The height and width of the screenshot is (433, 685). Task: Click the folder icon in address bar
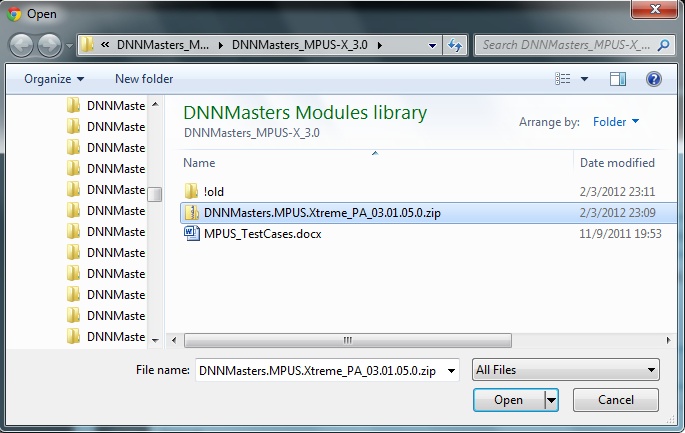[87, 45]
